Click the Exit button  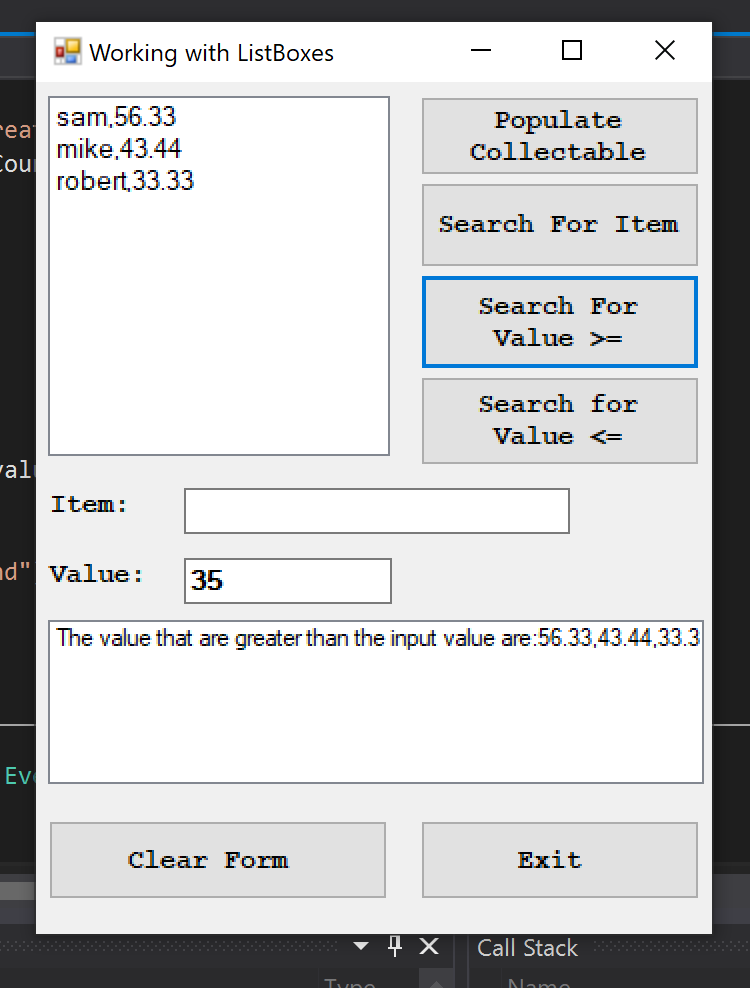coord(559,859)
